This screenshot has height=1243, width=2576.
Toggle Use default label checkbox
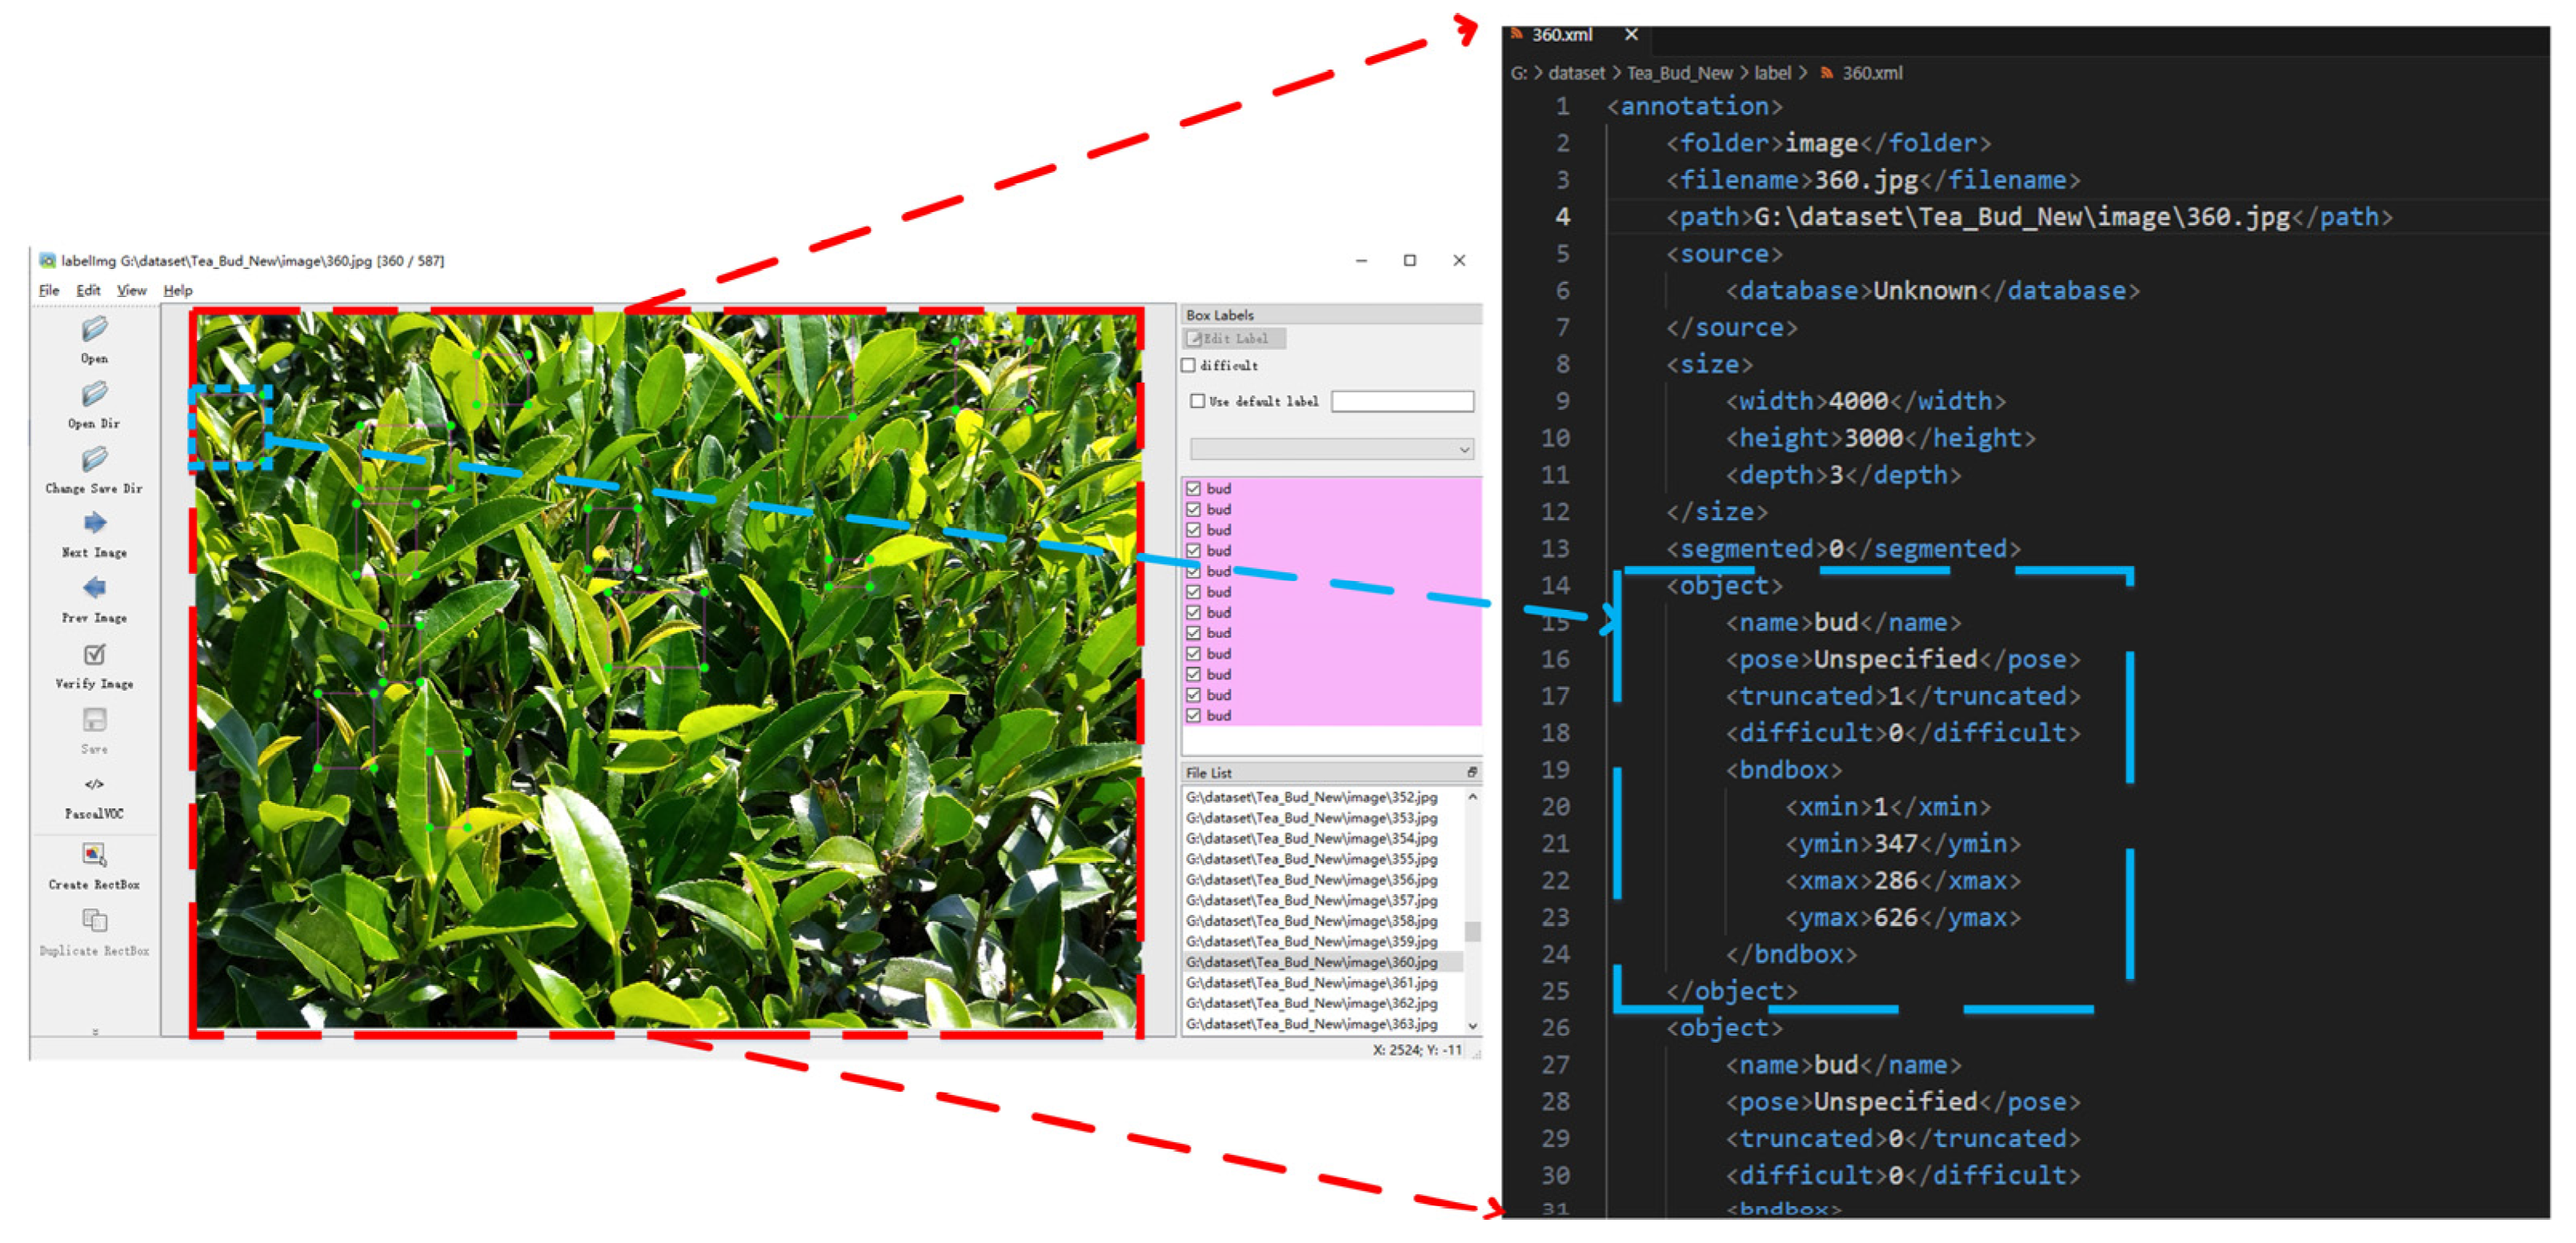point(1197,401)
